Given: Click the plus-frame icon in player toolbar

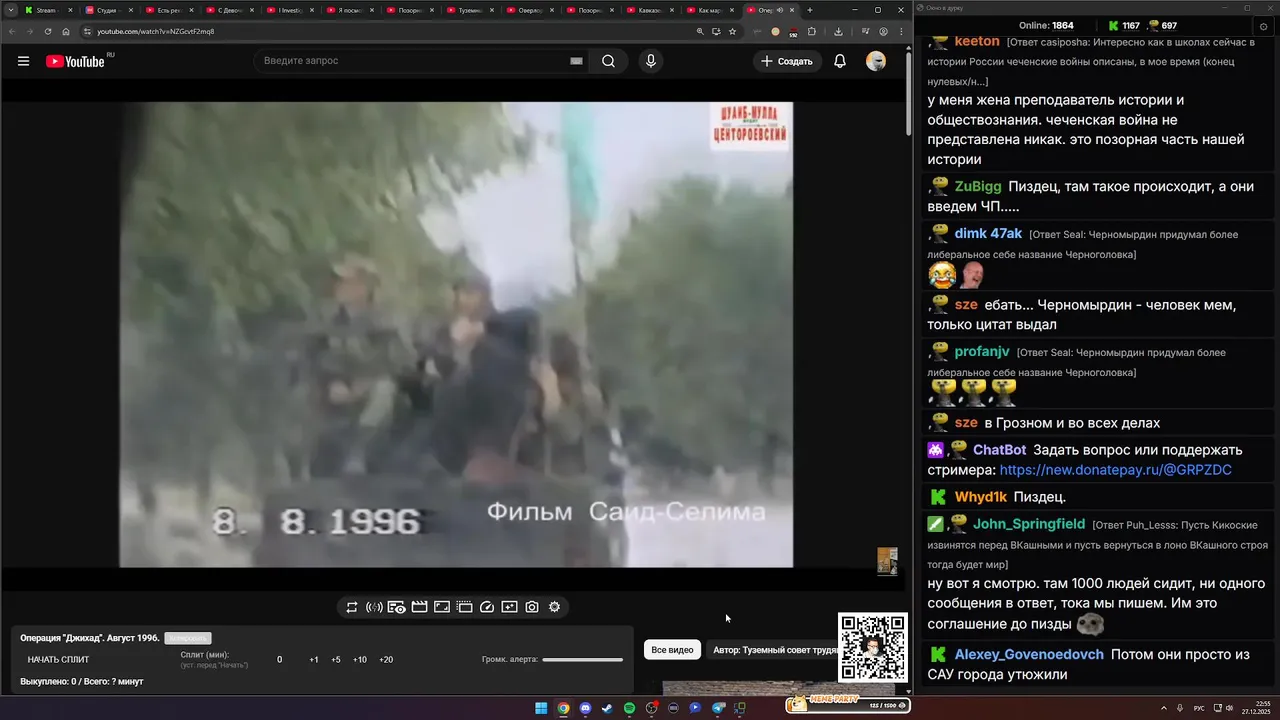Looking at the screenshot, I should click(x=509, y=607).
